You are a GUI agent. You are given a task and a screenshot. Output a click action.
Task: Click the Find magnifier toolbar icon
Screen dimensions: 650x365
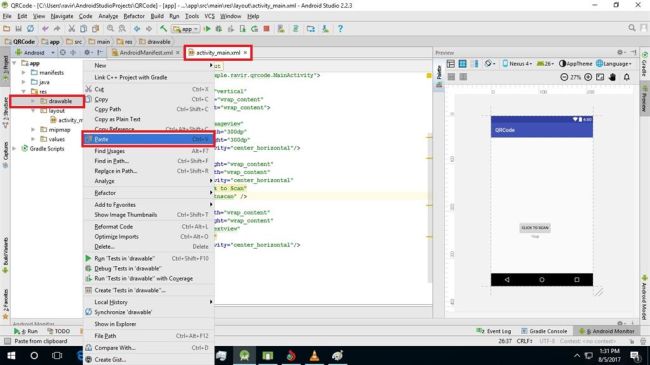pyautogui.click(x=110, y=29)
